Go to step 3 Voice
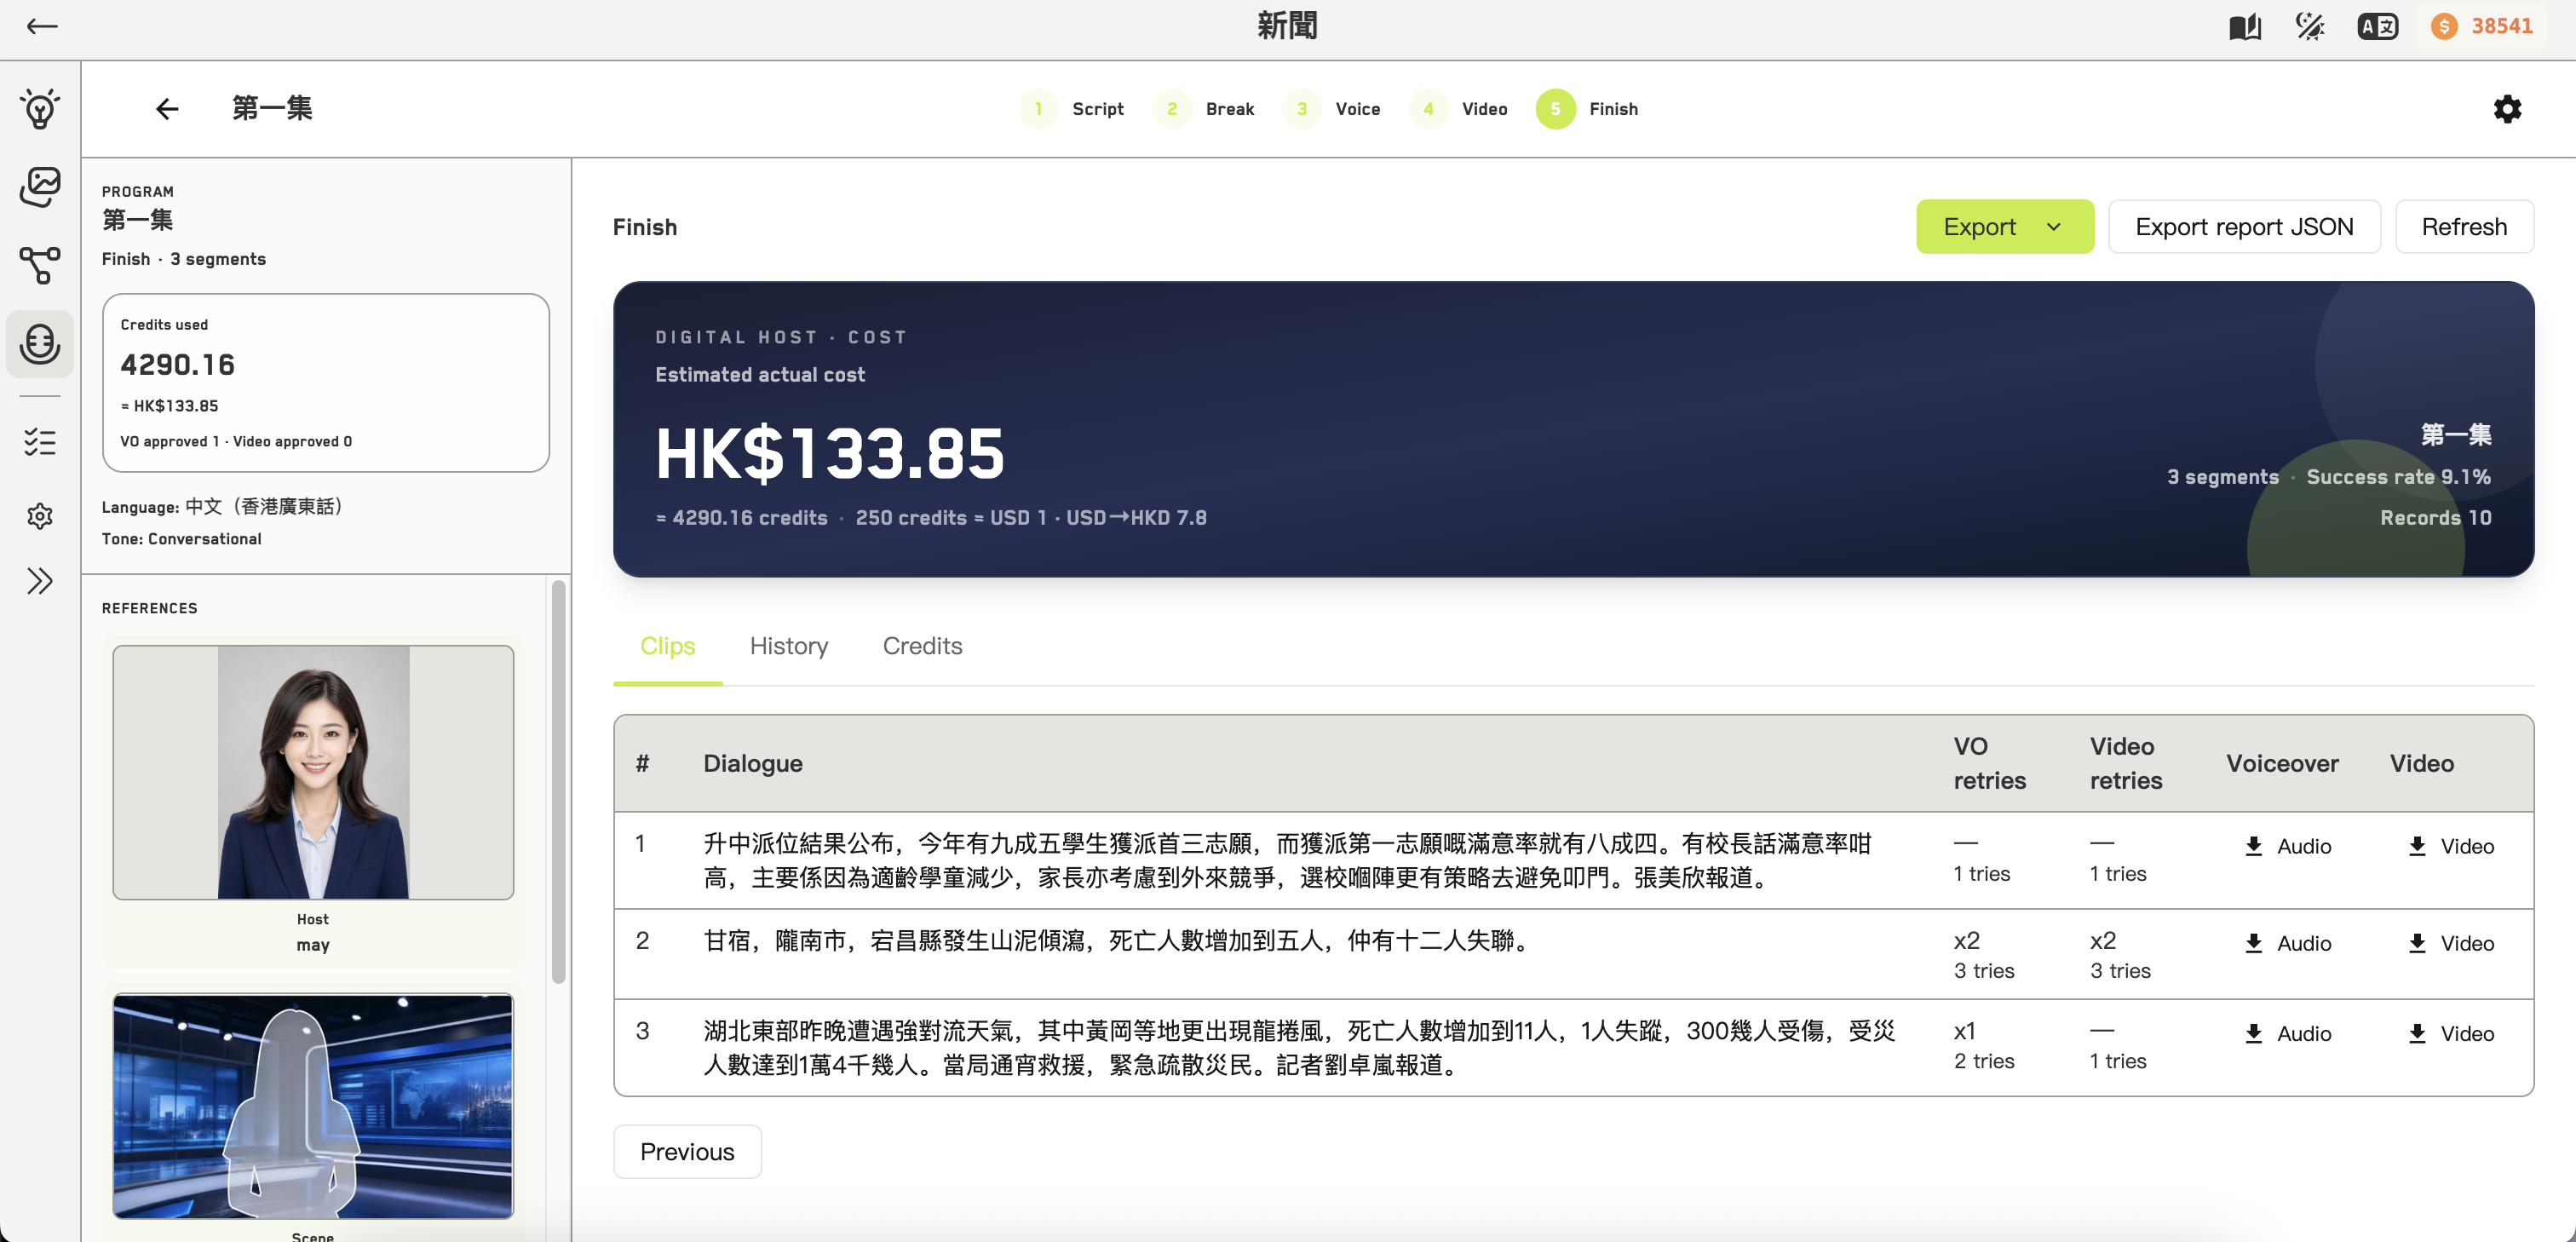This screenshot has height=1242, width=2576. click(1332, 109)
